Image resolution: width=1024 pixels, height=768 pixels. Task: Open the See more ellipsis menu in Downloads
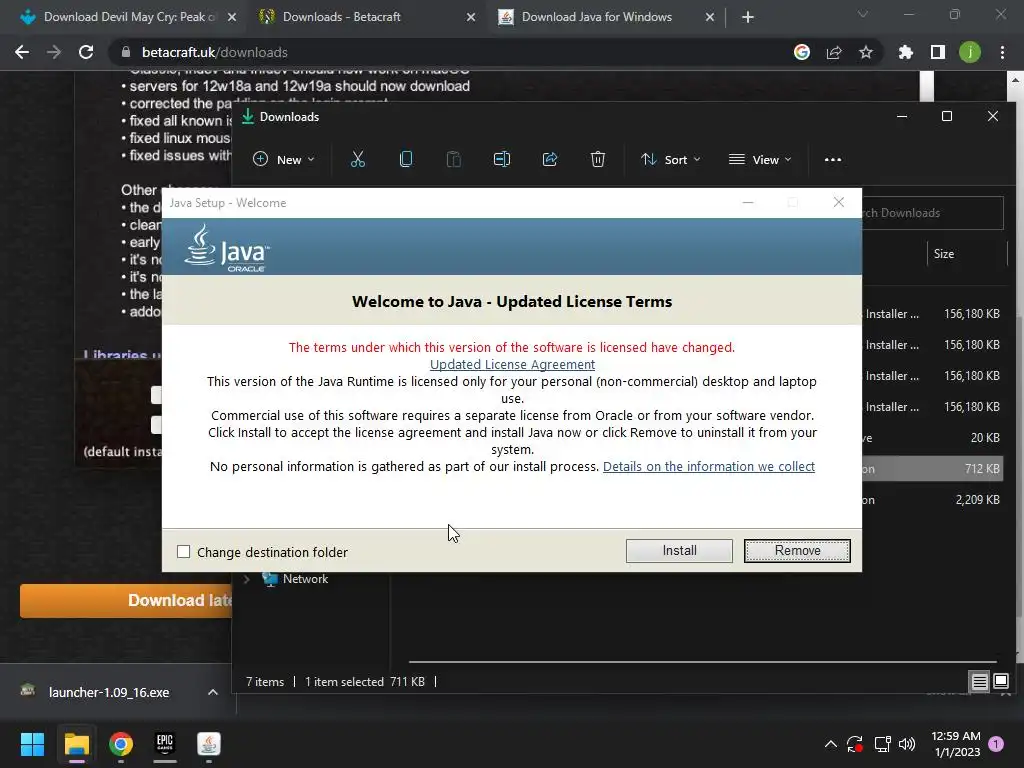(x=833, y=159)
